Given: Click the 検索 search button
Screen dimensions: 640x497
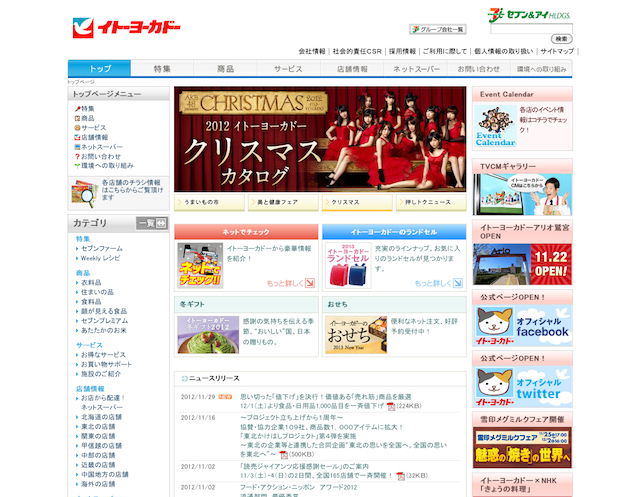Looking at the screenshot, I should pyautogui.click(x=562, y=39).
